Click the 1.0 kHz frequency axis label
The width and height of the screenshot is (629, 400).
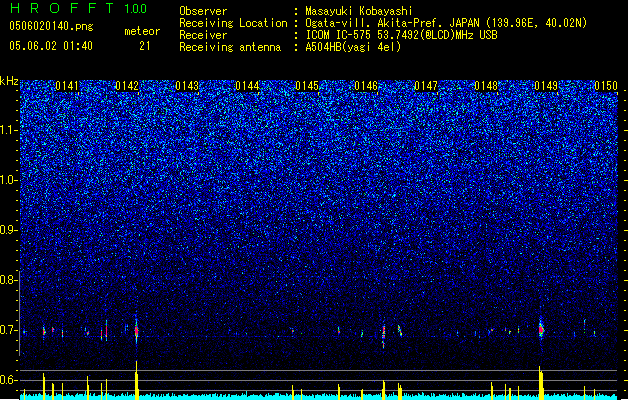[x=9, y=180]
